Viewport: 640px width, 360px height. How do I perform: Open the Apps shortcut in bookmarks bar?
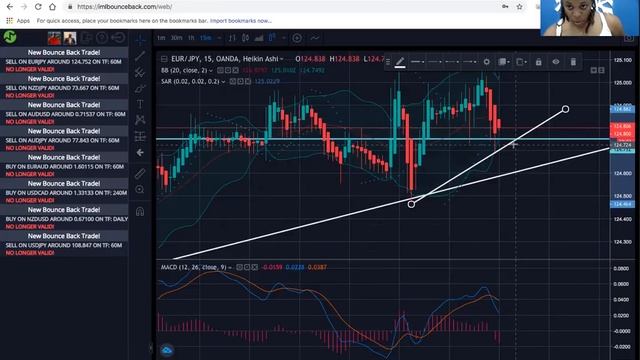pos(18,21)
